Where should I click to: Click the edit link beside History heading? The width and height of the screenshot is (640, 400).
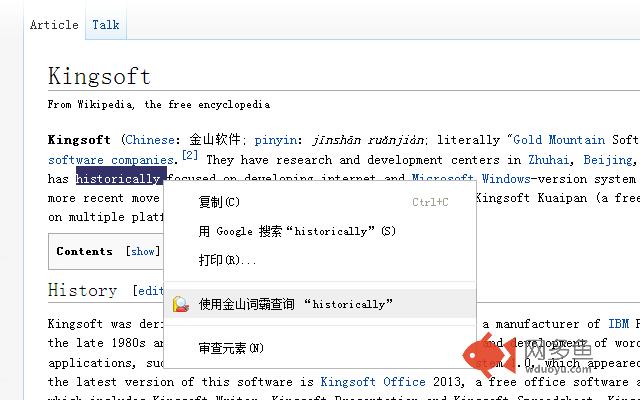pos(151,291)
